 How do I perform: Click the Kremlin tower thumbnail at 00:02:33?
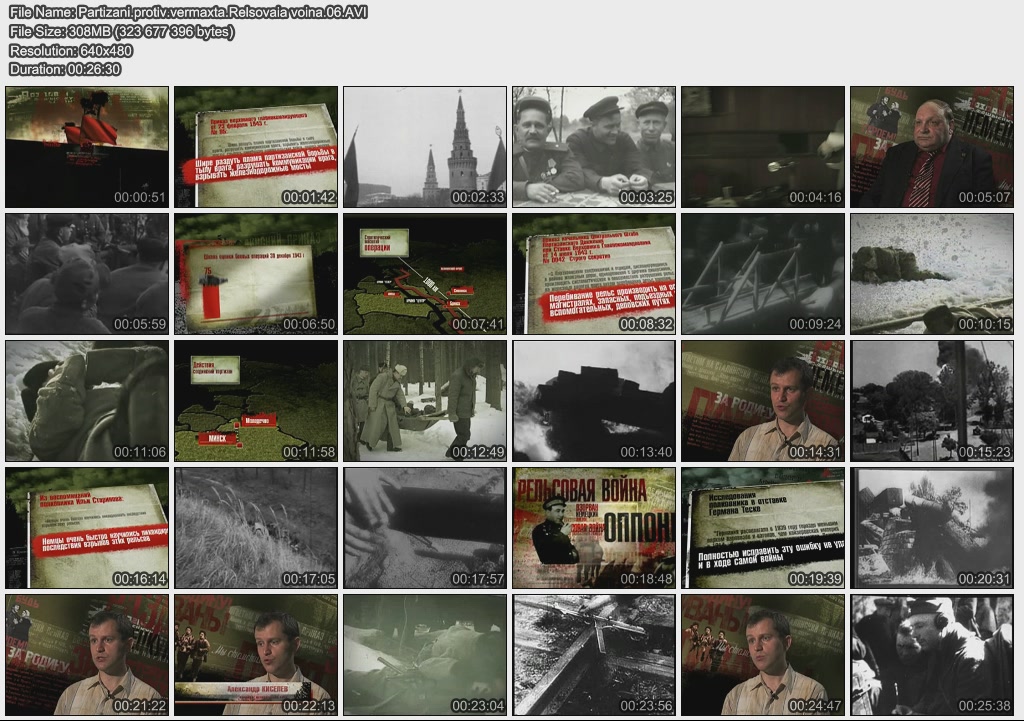[425, 147]
